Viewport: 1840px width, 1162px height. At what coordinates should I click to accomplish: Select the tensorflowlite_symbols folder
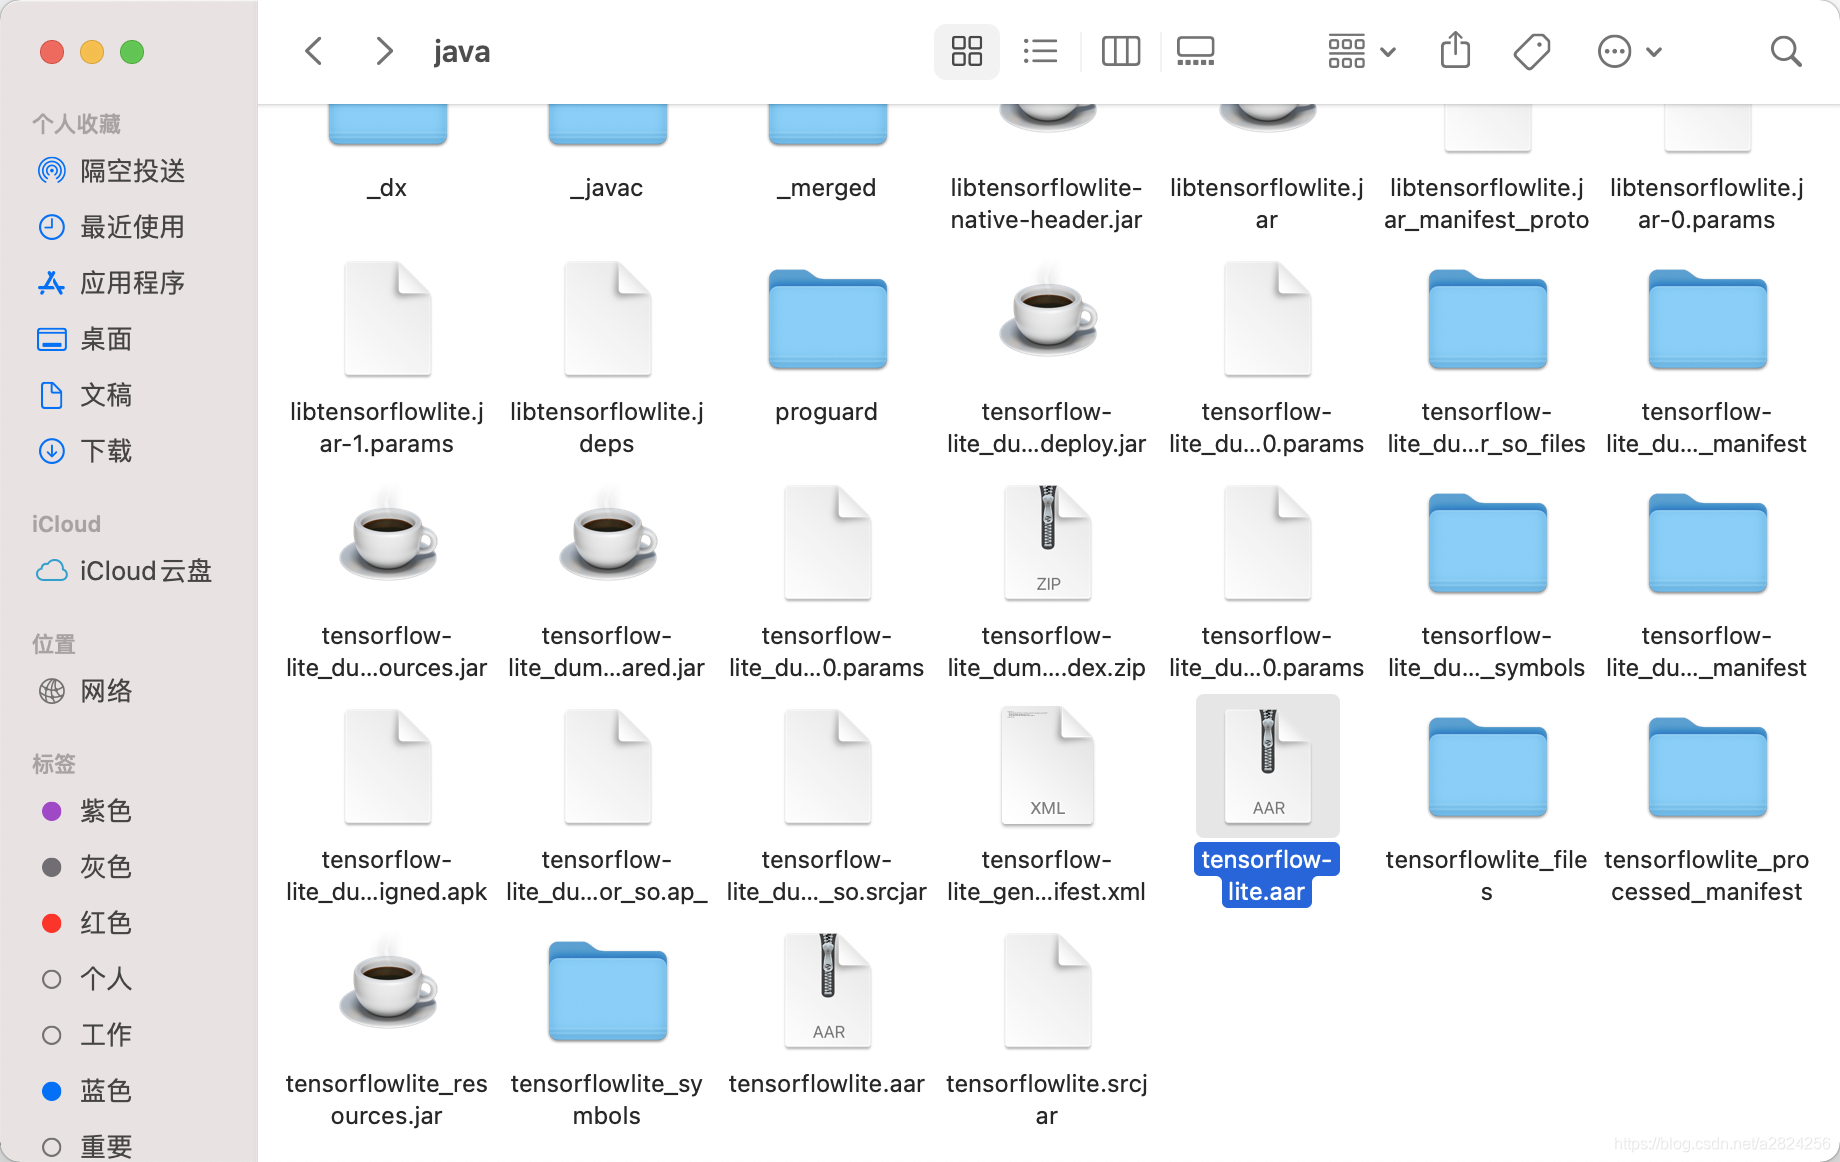(607, 991)
